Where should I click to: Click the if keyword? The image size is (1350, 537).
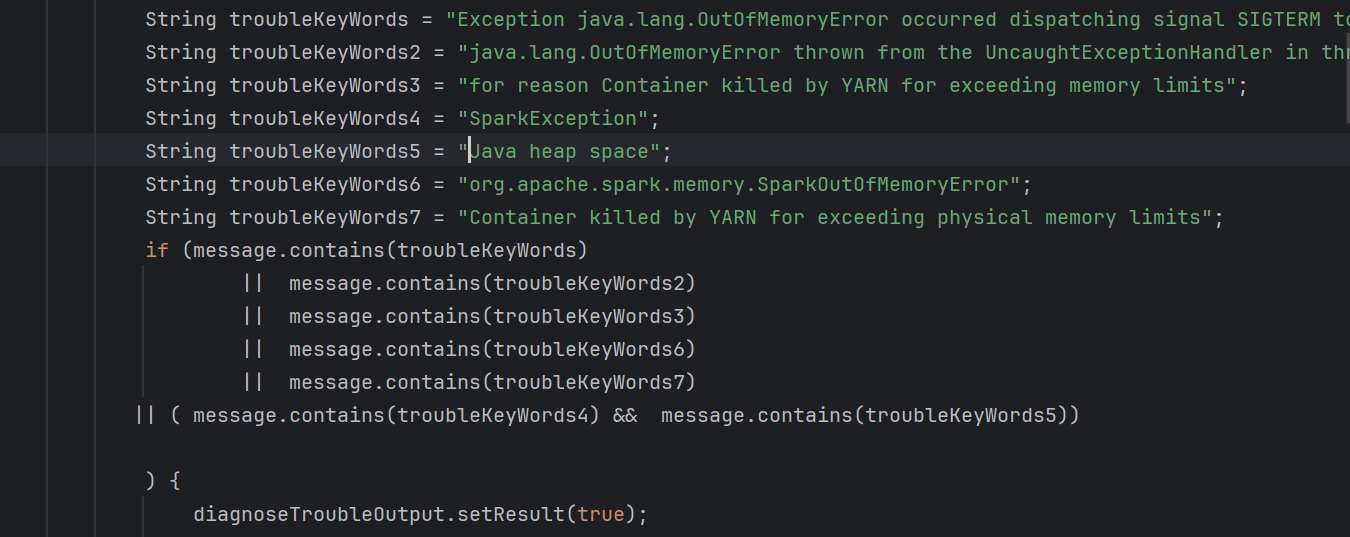pos(157,250)
